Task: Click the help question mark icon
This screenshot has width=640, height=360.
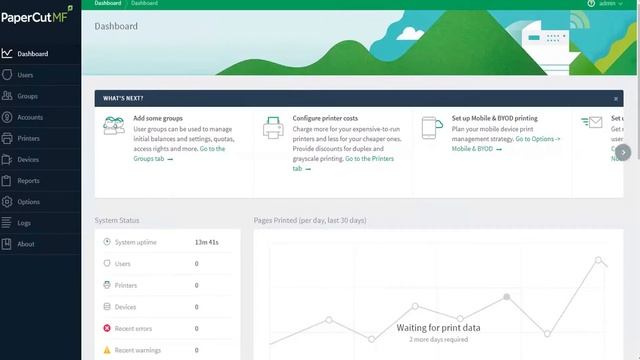Action: pos(591,3)
